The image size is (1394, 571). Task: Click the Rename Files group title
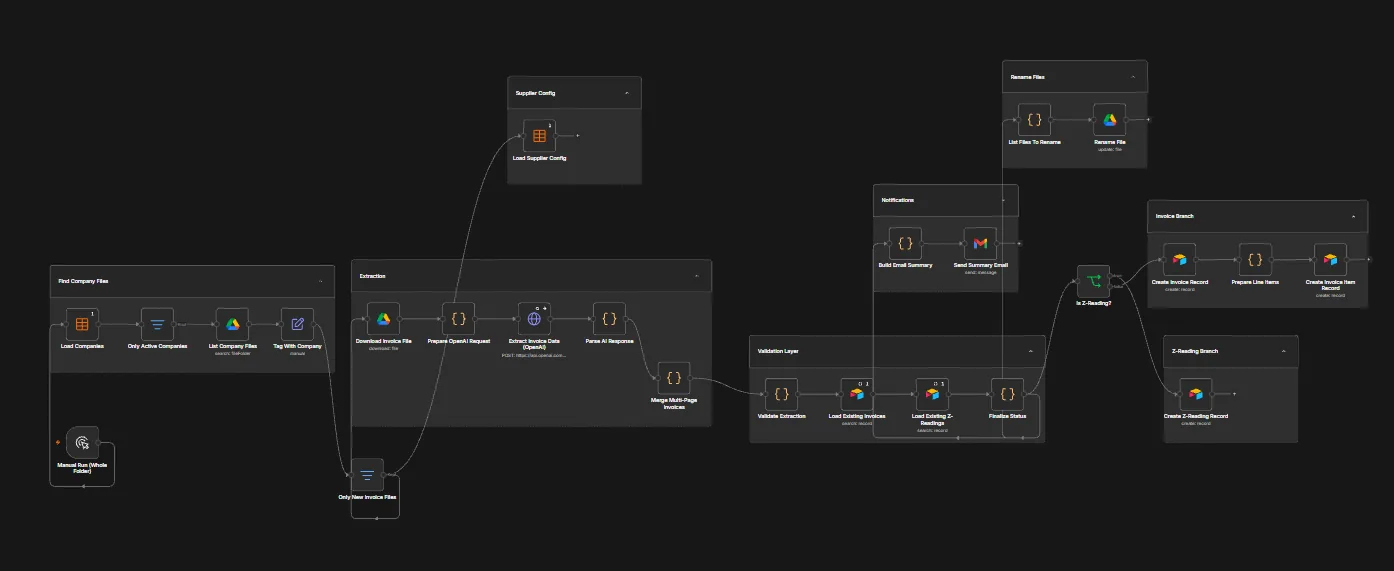[1027, 77]
